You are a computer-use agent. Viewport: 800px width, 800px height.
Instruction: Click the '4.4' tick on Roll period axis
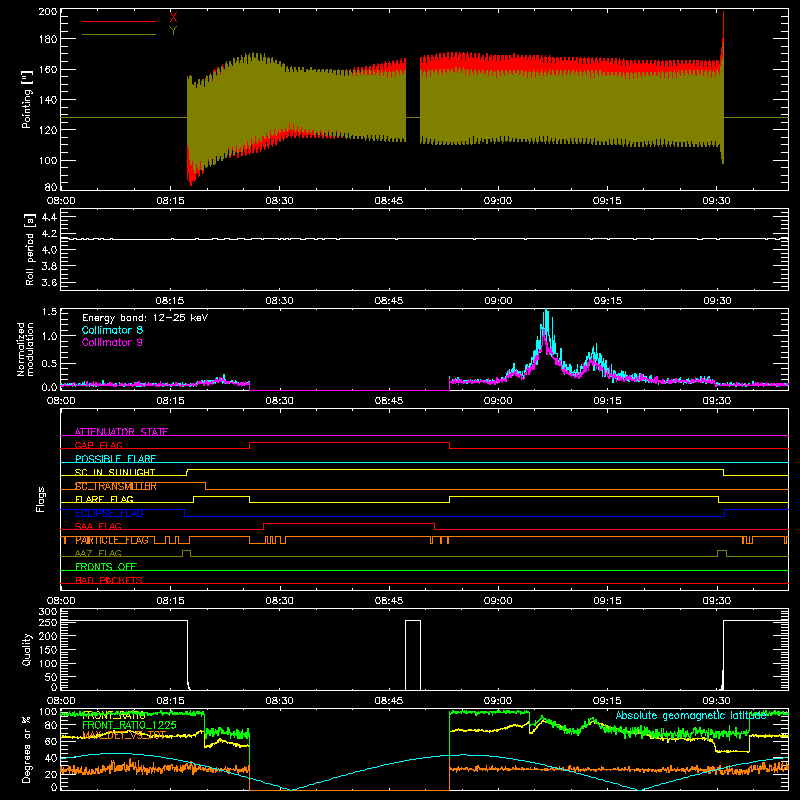(49, 217)
